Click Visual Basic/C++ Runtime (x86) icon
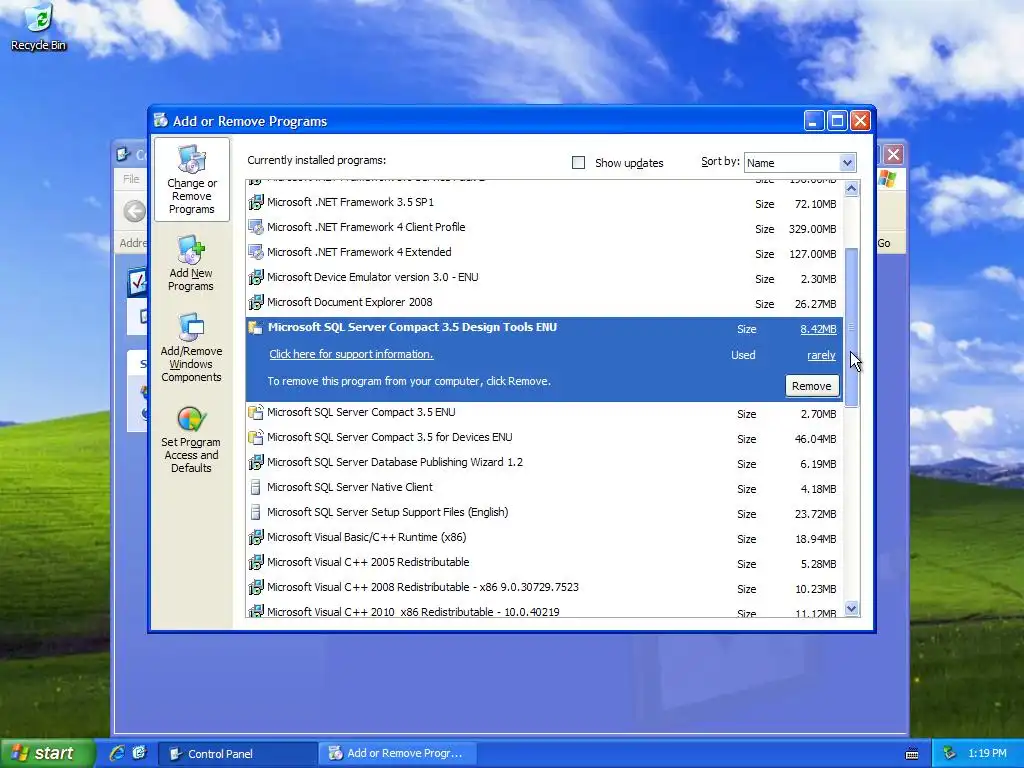The width and height of the screenshot is (1024, 768). pyautogui.click(x=256, y=537)
